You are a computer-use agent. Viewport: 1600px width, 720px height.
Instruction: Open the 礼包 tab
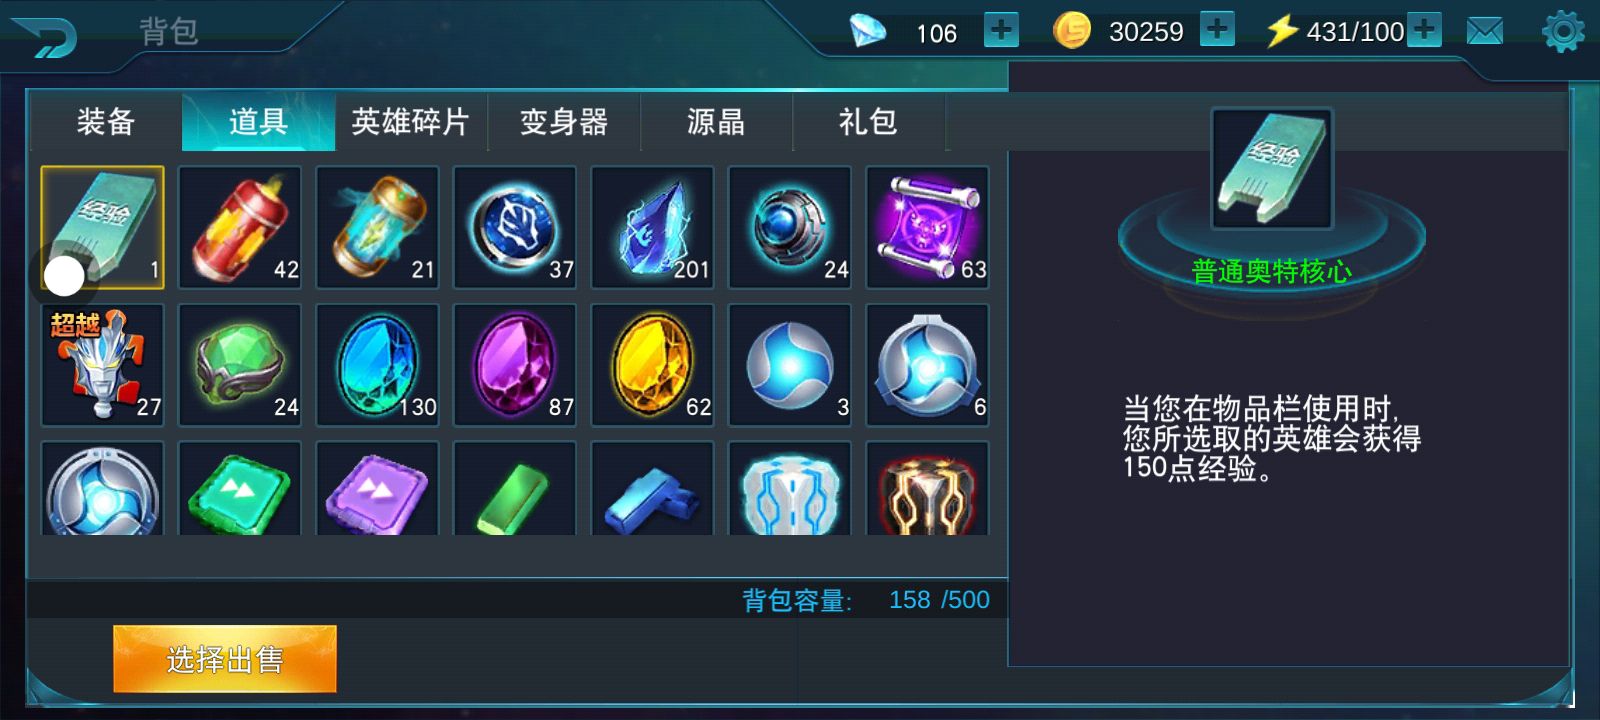868,122
